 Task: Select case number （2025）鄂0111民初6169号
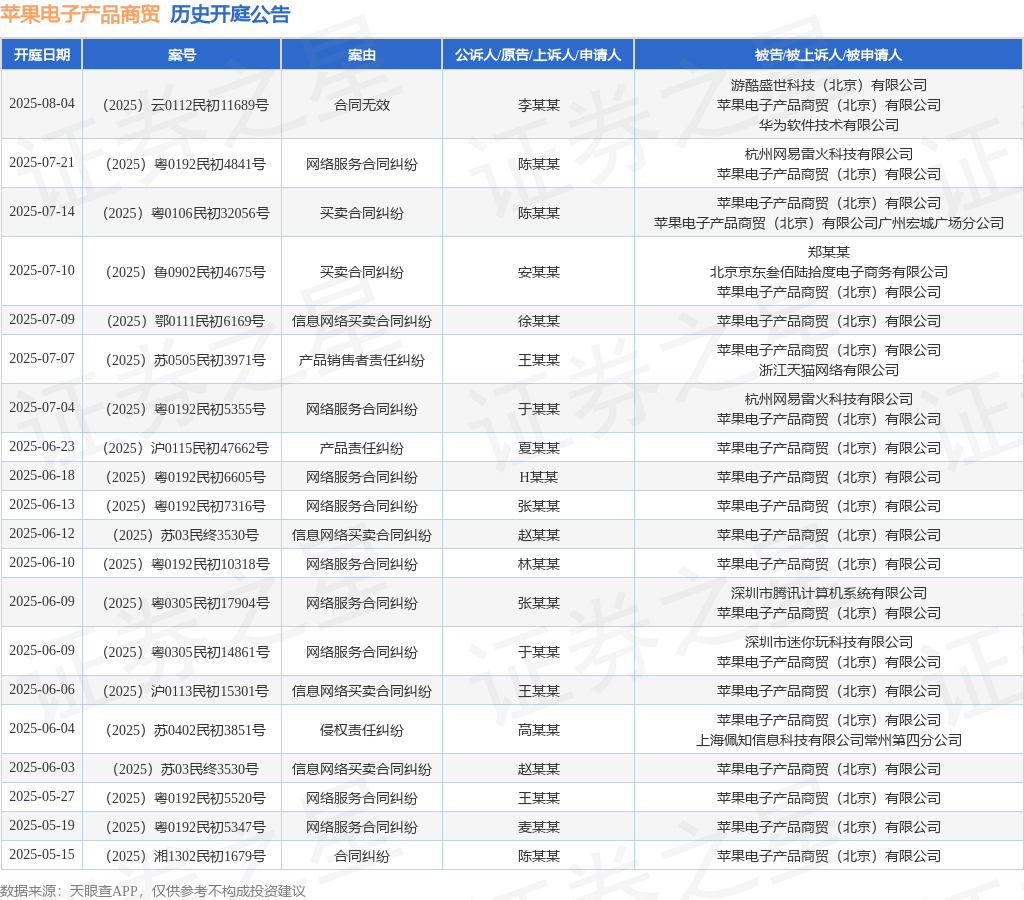(185, 321)
